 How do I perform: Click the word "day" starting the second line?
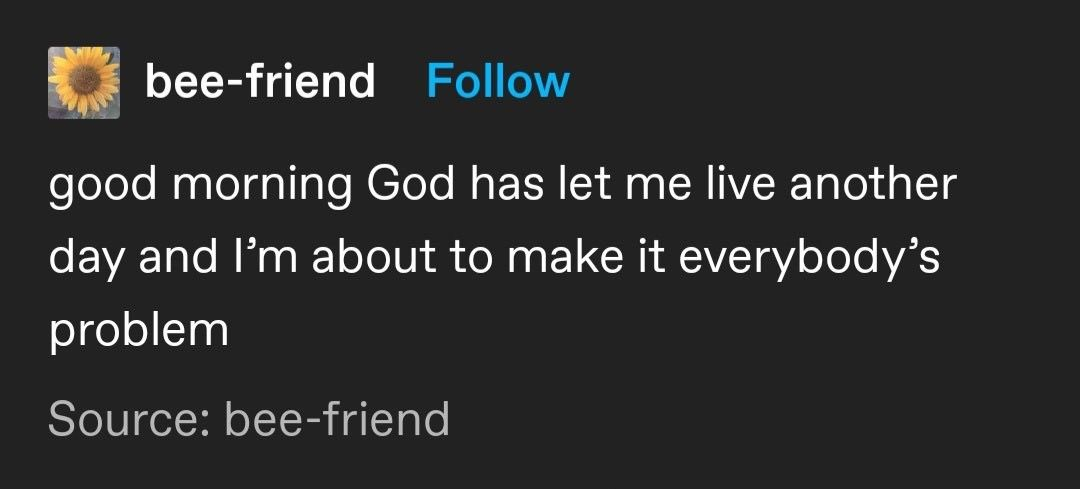(x=86, y=258)
